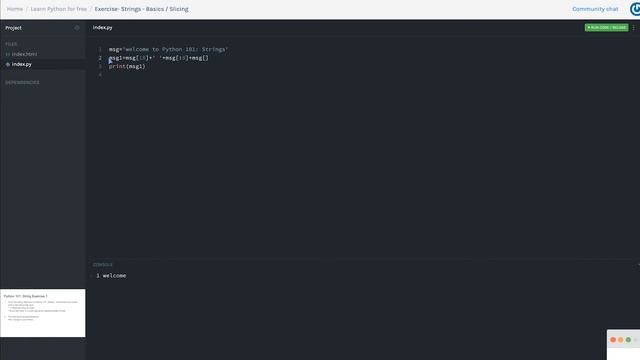
Task: Click the green window dot at bottom right
Action: (628, 340)
